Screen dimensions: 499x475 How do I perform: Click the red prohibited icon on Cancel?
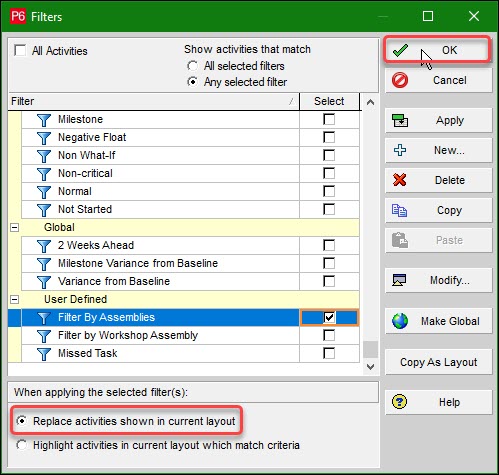pos(400,80)
